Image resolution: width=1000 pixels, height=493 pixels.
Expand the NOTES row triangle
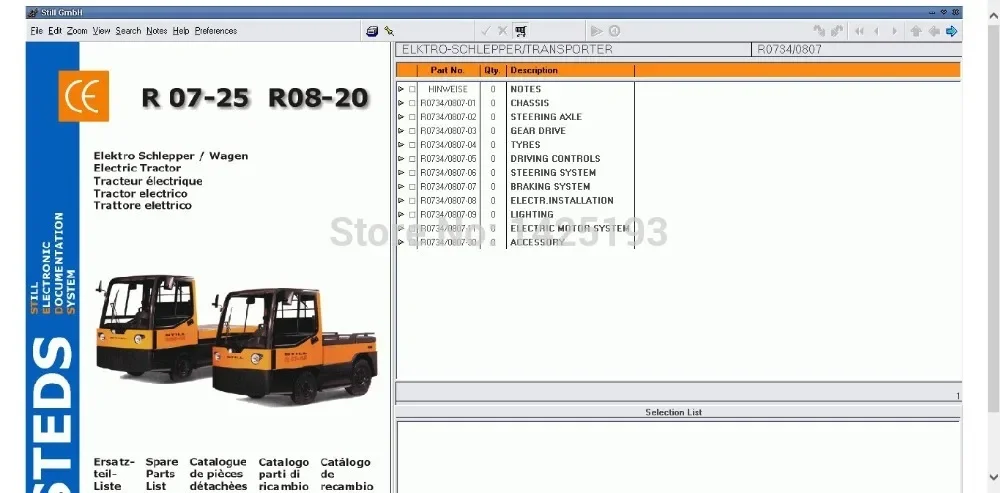pyautogui.click(x=401, y=89)
